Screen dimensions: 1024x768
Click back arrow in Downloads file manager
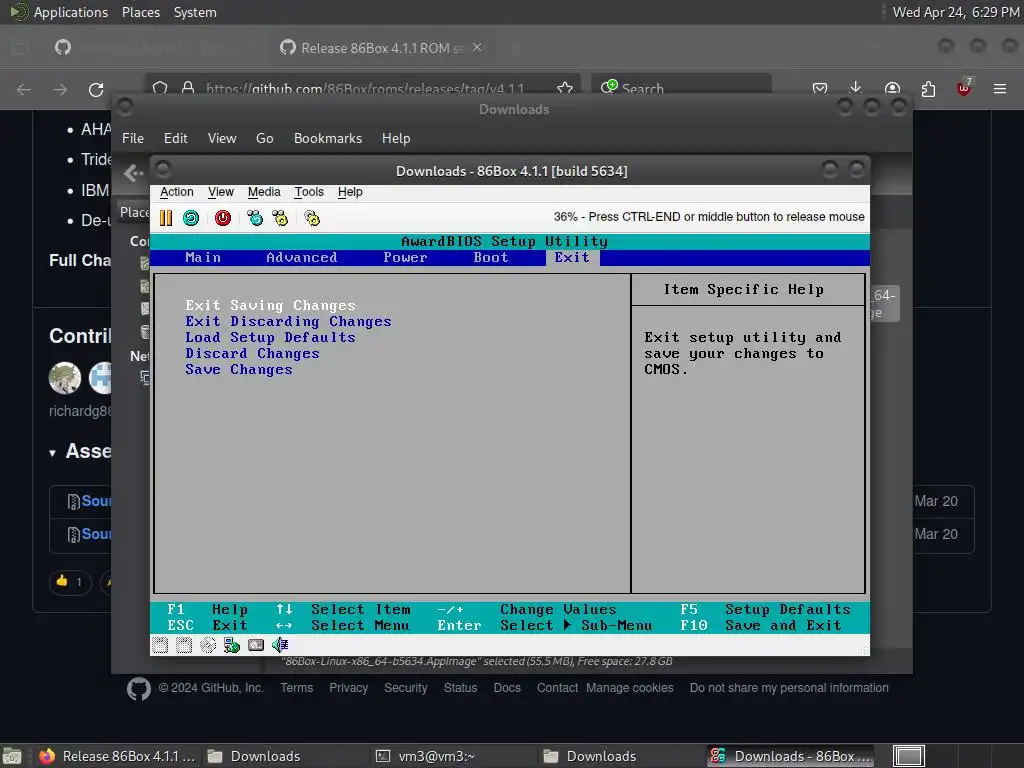(x=133, y=173)
